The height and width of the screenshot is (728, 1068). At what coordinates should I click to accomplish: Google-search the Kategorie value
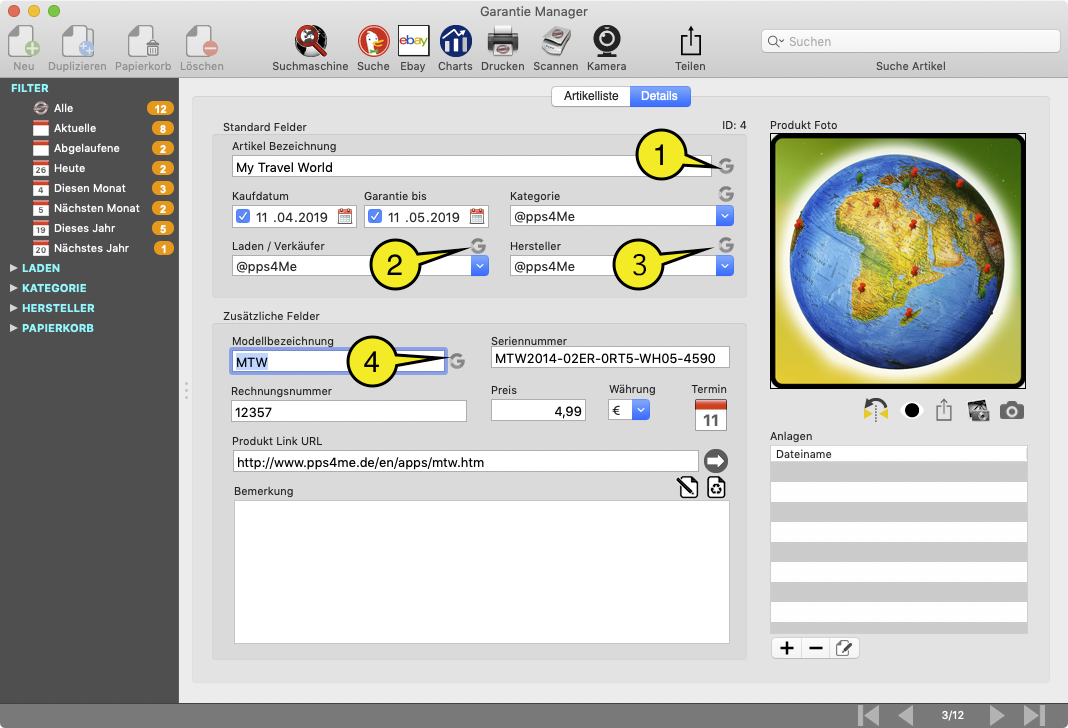726,194
